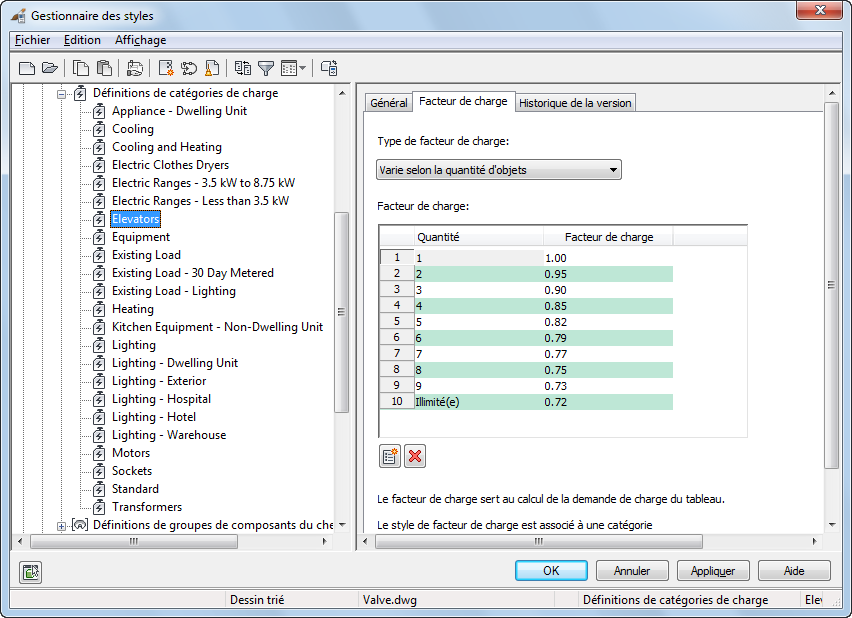Click Facteur de charge column header
Viewport: 852px width, 618px height.
coord(608,237)
